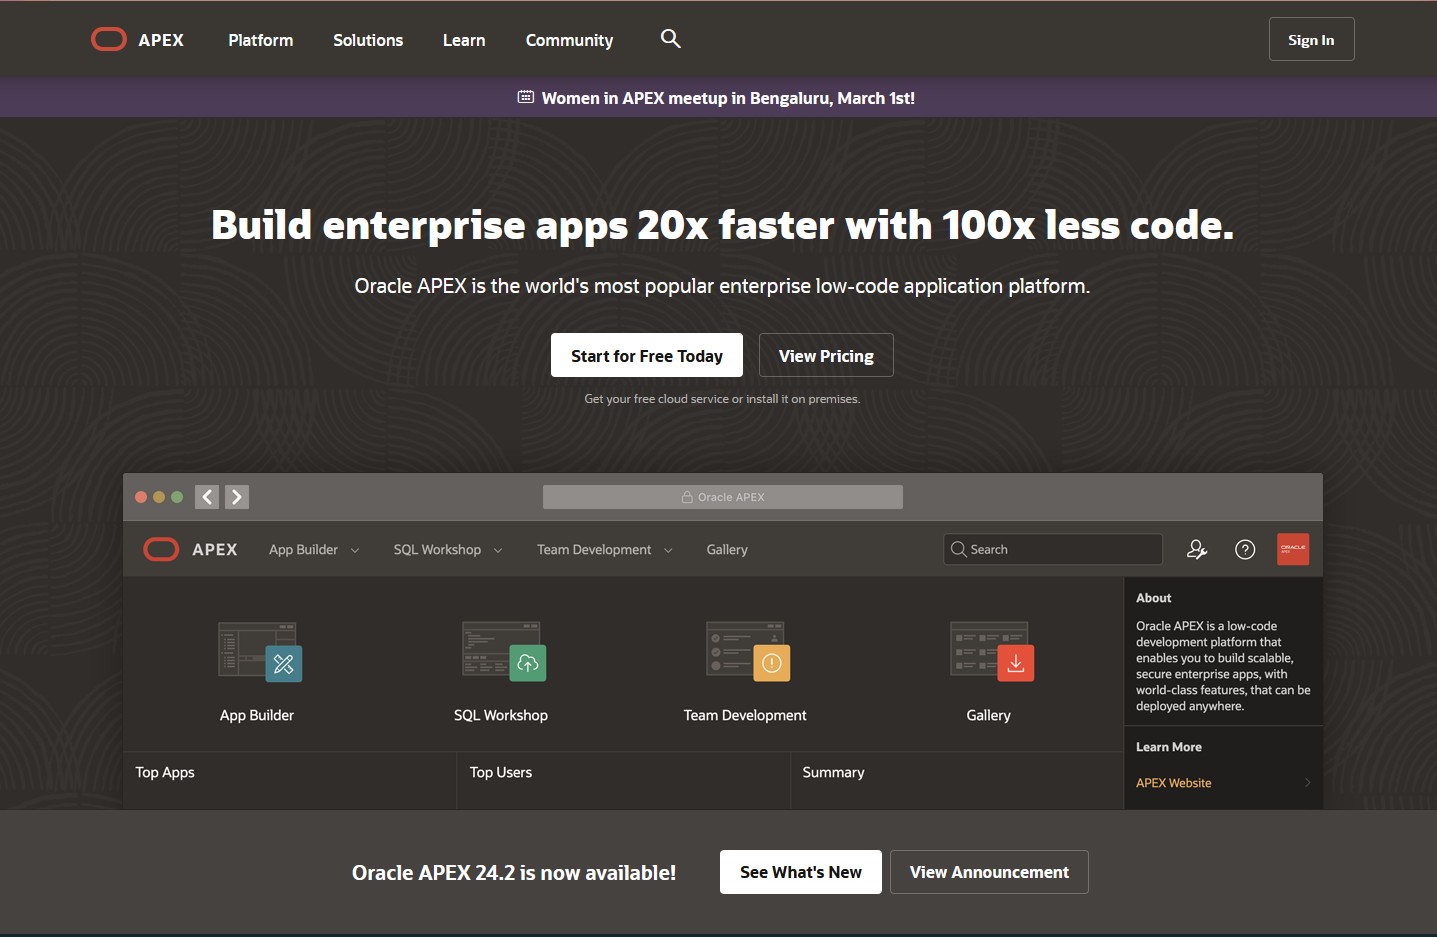Click the Oracle APEX address bar
This screenshot has height=937, width=1437.
[723, 497]
